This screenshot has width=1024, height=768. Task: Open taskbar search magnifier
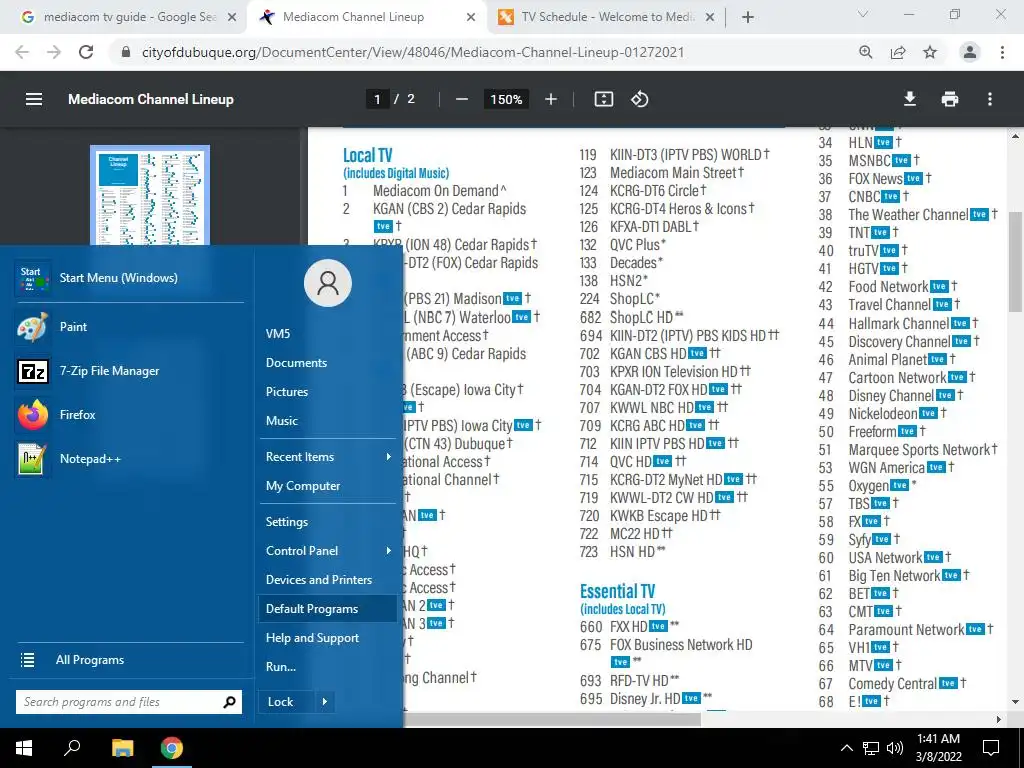(x=72, y=748)
